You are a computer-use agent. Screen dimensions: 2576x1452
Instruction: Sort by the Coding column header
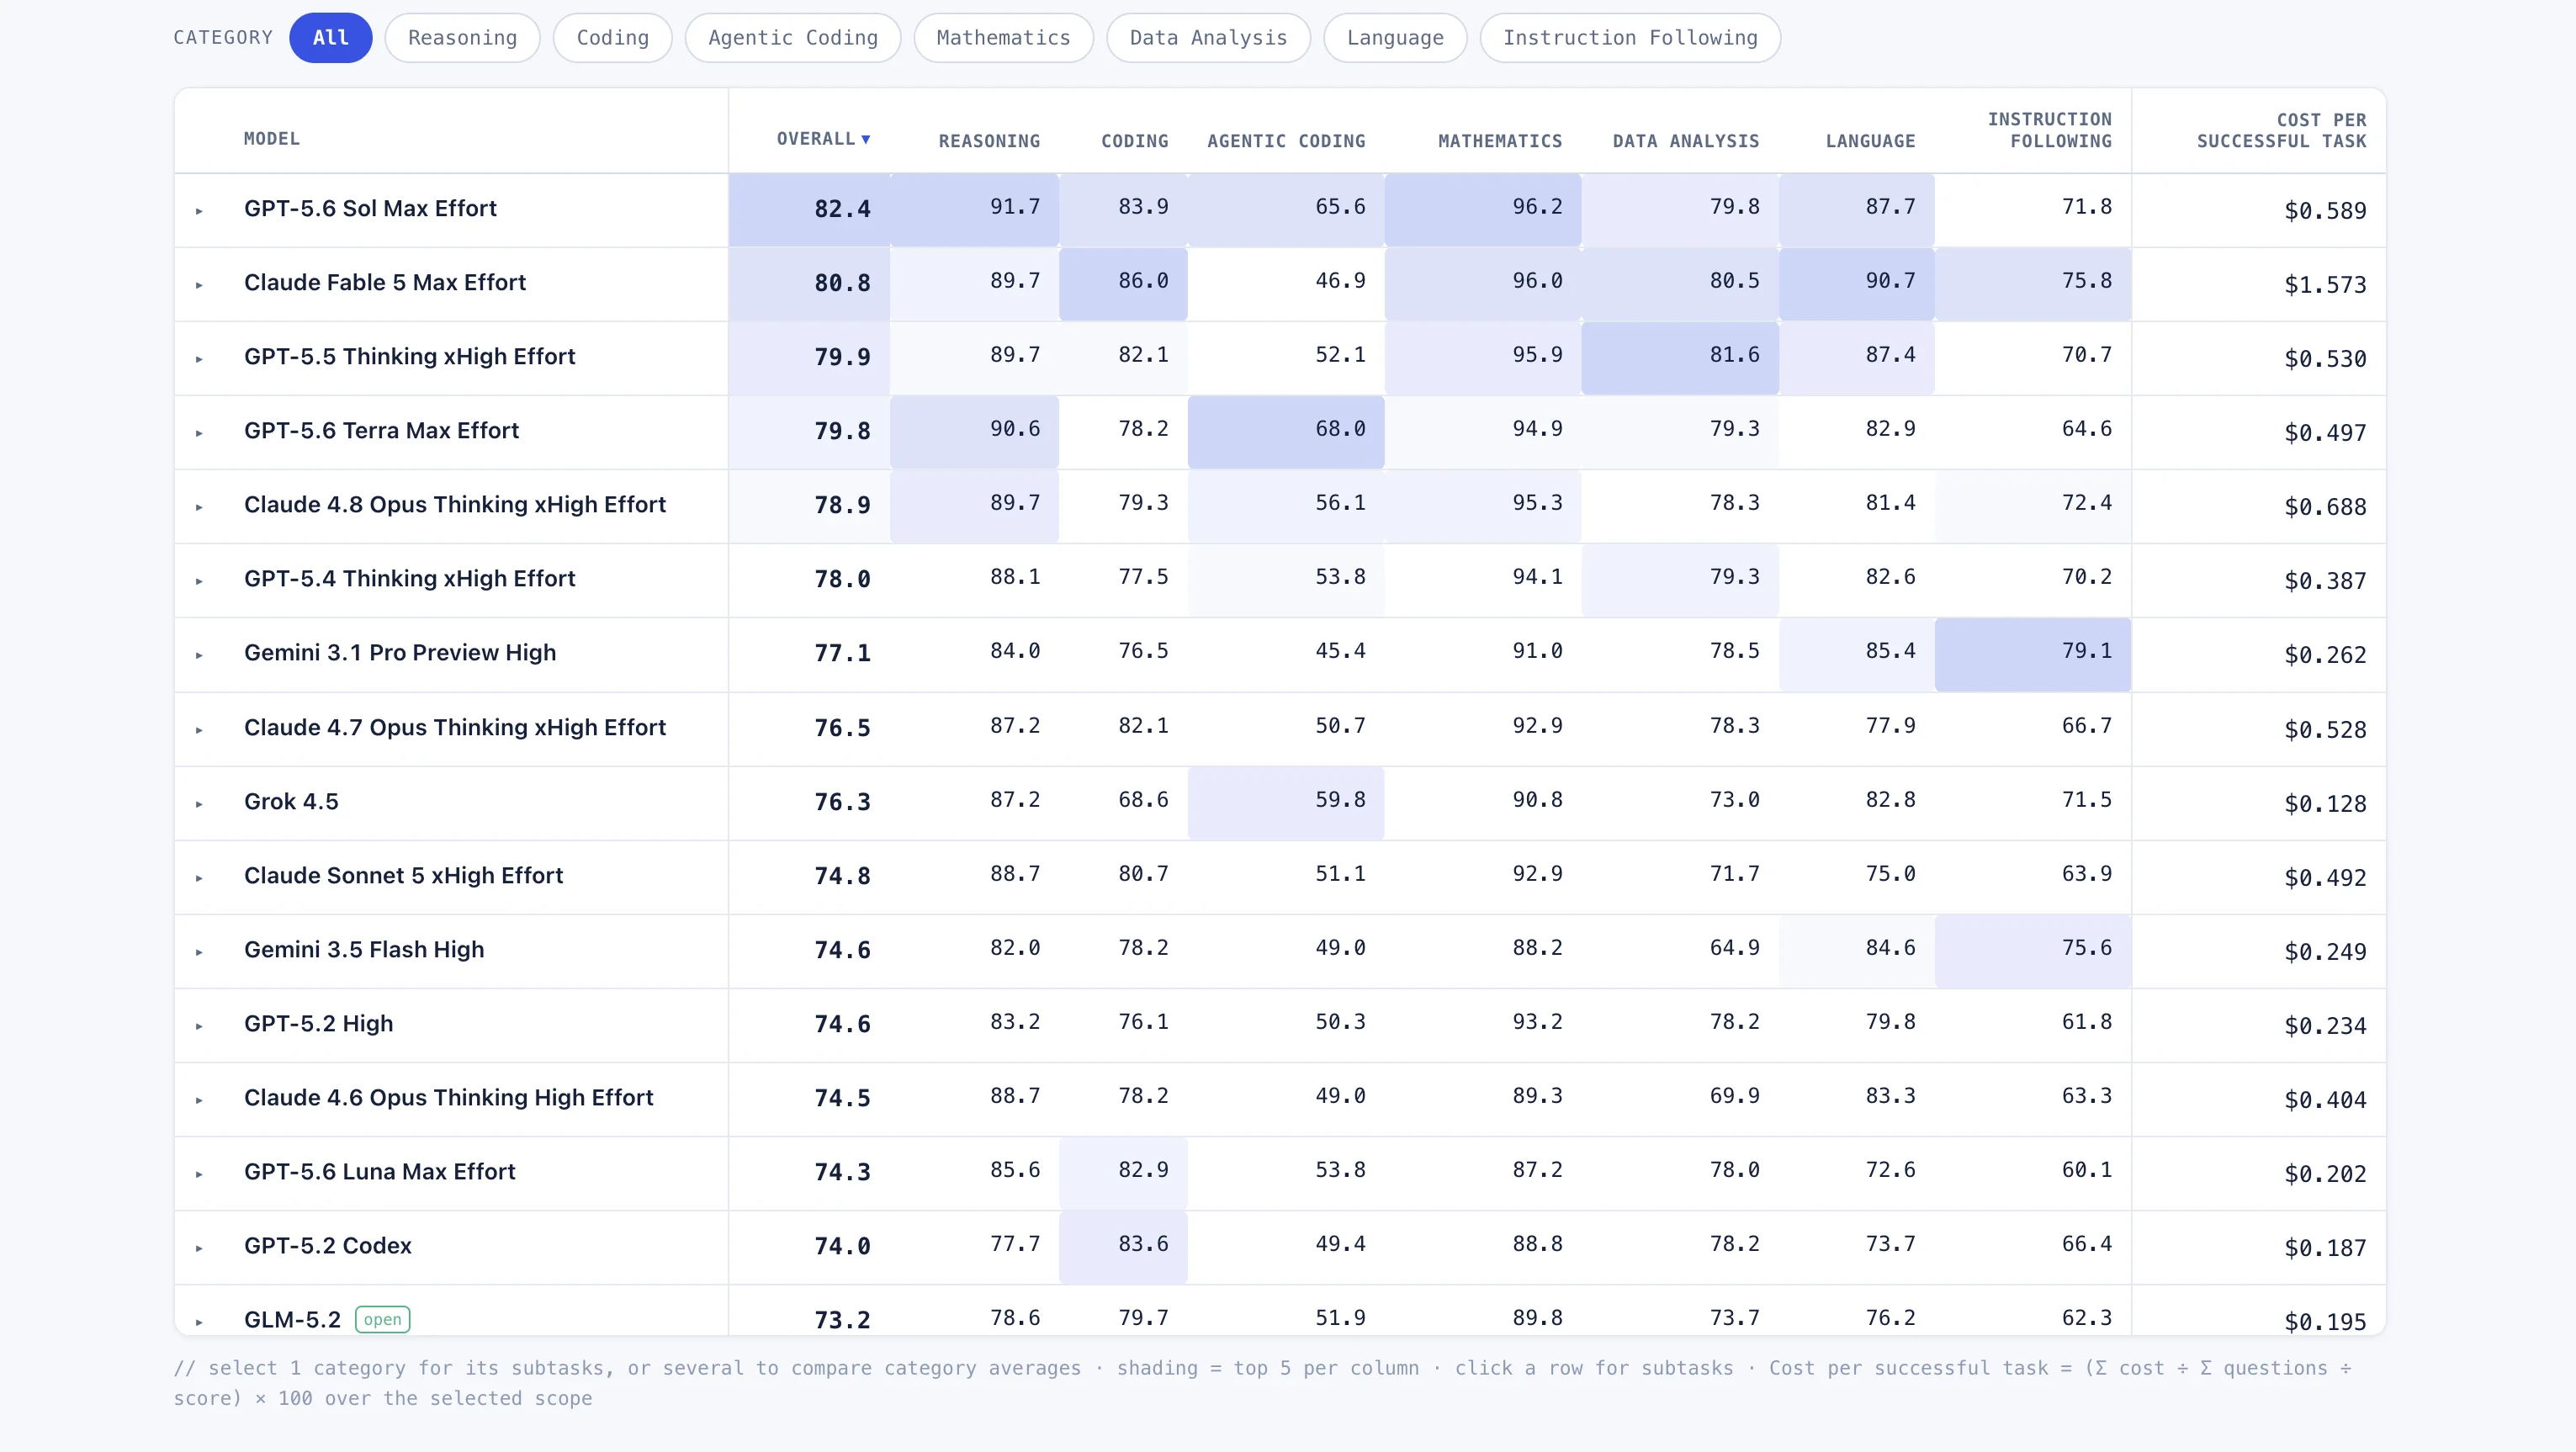click(1134, 141)
